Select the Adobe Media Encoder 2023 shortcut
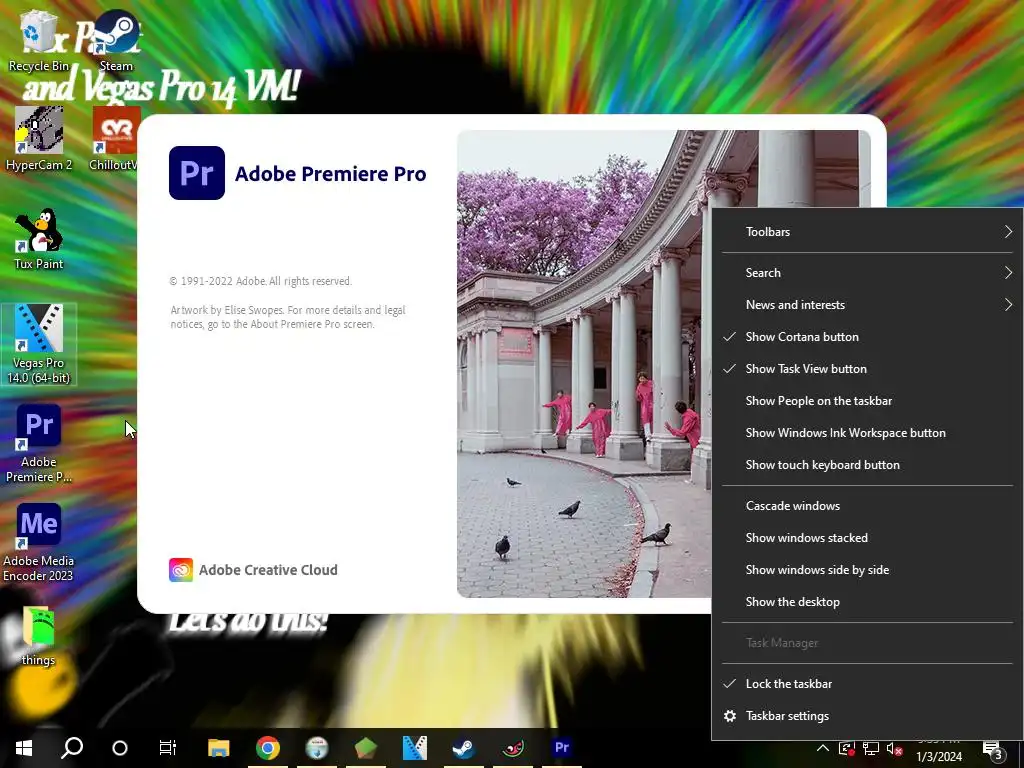The image size is (1024, 768). click(x=39, y=543)
